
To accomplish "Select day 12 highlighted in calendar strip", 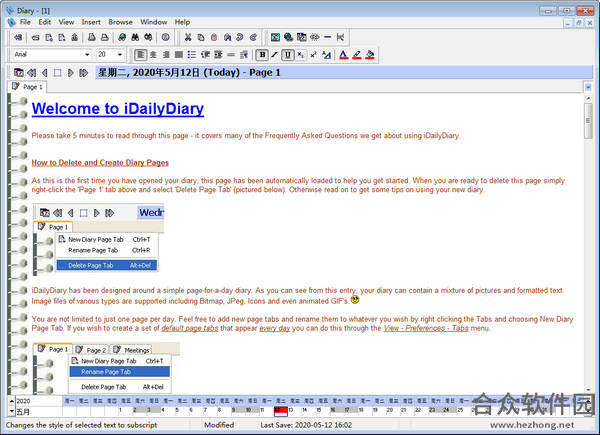I will coord(280,410).
